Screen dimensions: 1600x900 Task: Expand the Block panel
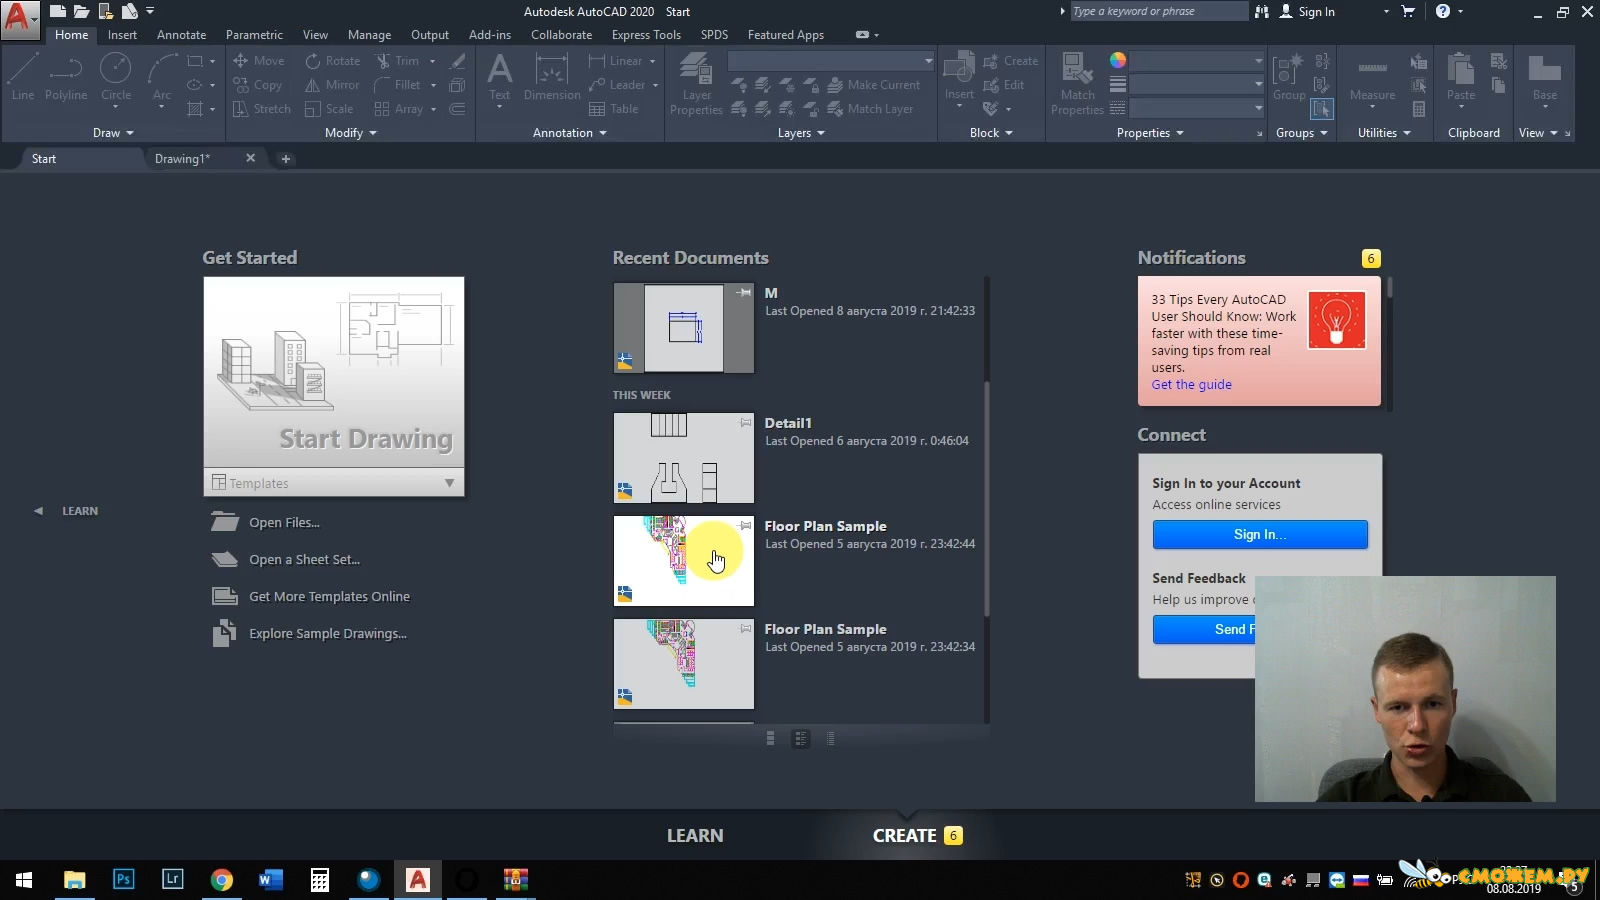[991, 133]
